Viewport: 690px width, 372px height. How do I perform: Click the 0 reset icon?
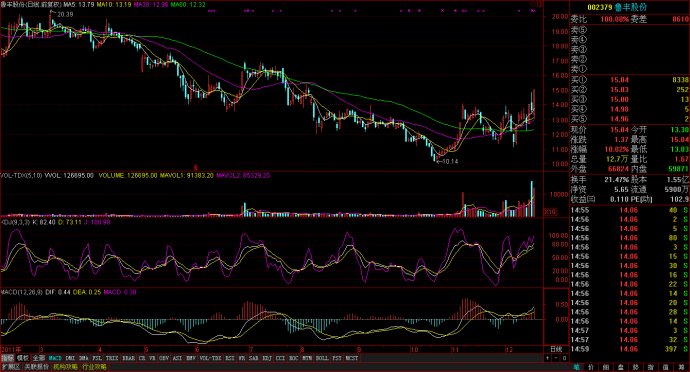pyautogui.click(x=564, y=358)
